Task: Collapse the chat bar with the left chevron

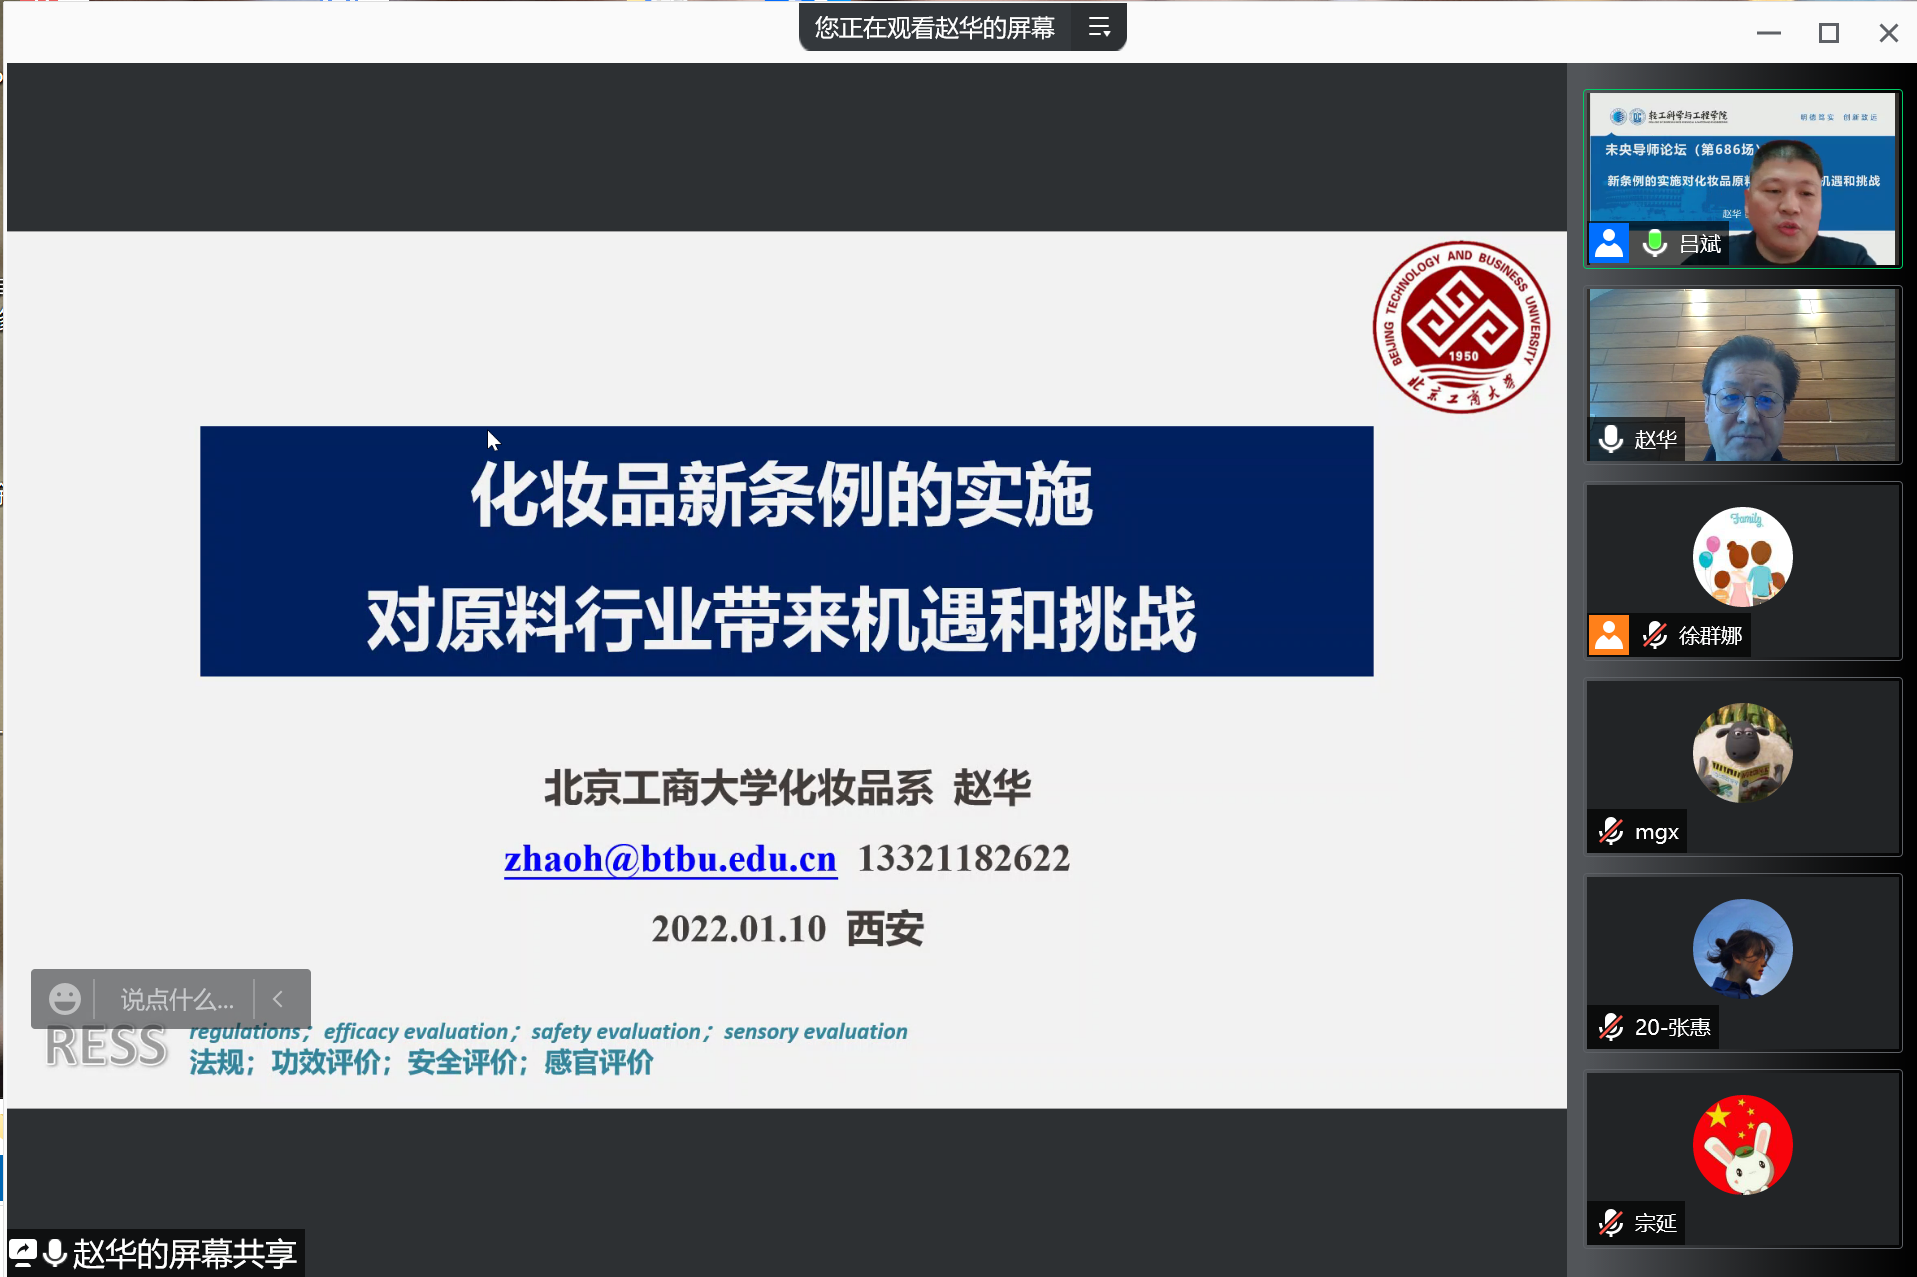Action: [279, 998]
